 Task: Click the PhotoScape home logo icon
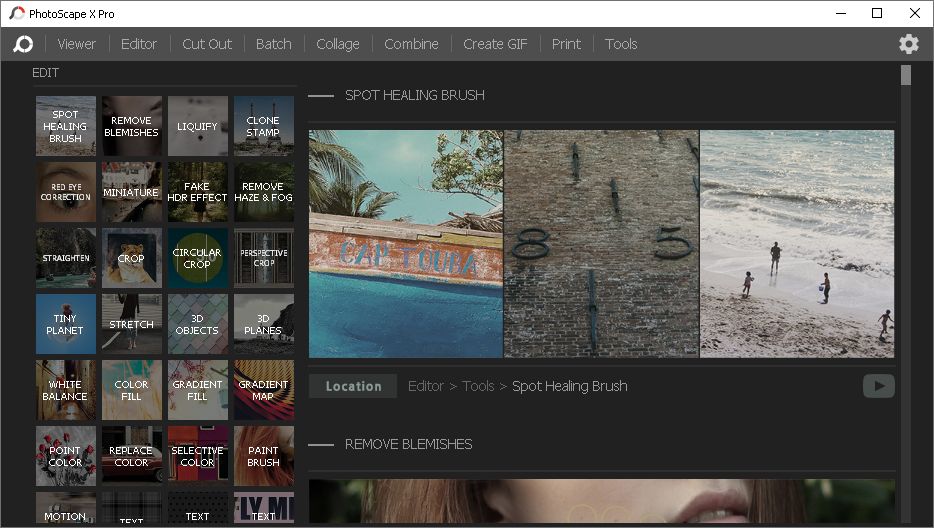click(23, 44)
